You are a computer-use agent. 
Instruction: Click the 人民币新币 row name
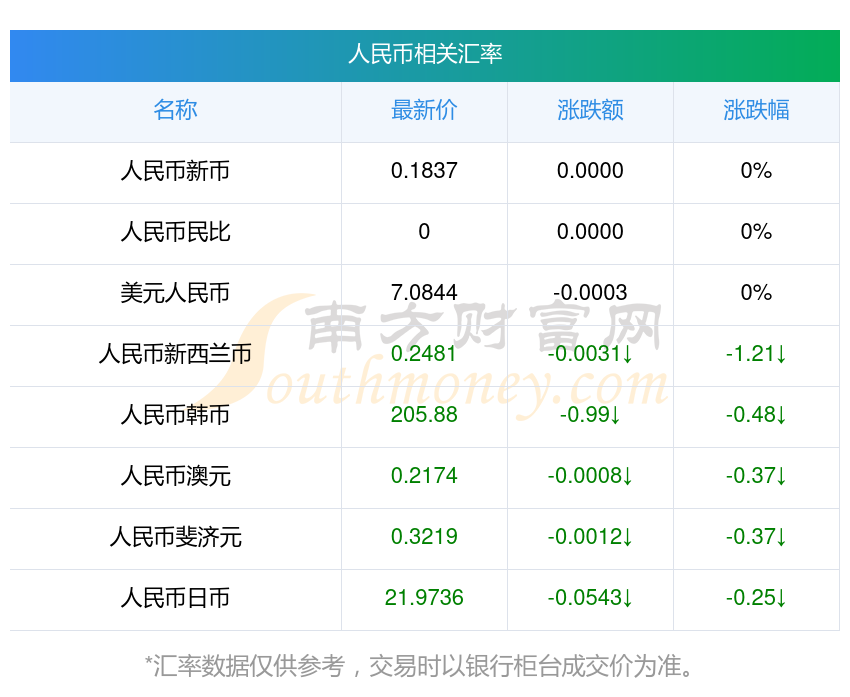[x=175, y=171]
